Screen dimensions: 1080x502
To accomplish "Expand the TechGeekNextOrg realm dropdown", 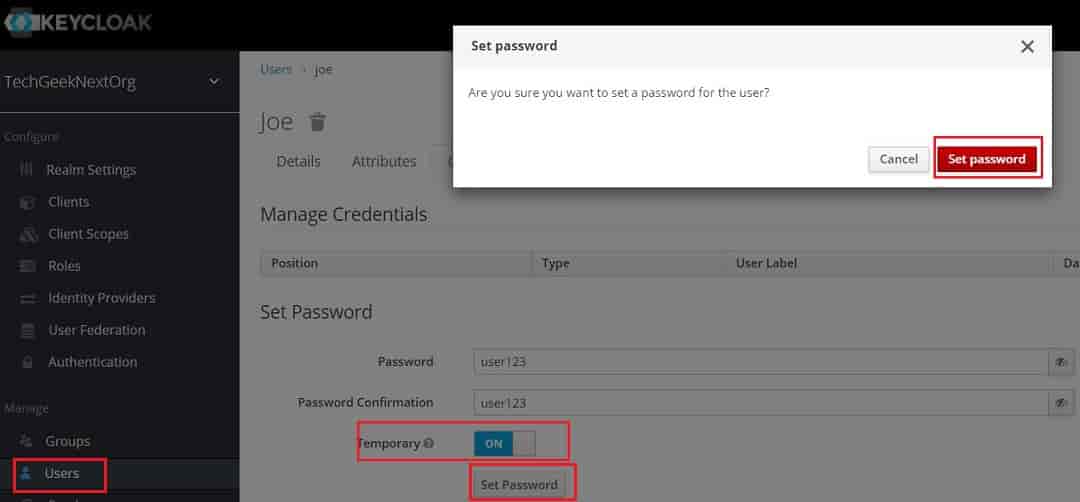I will [214, 82].
